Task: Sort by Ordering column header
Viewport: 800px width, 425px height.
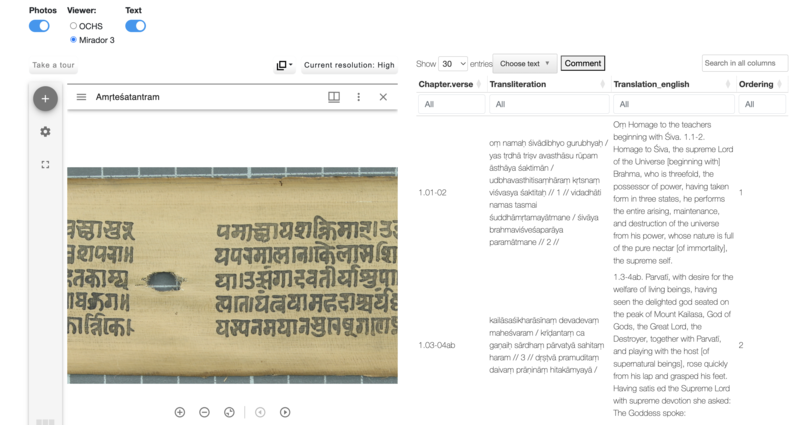Action: [760, 84]
